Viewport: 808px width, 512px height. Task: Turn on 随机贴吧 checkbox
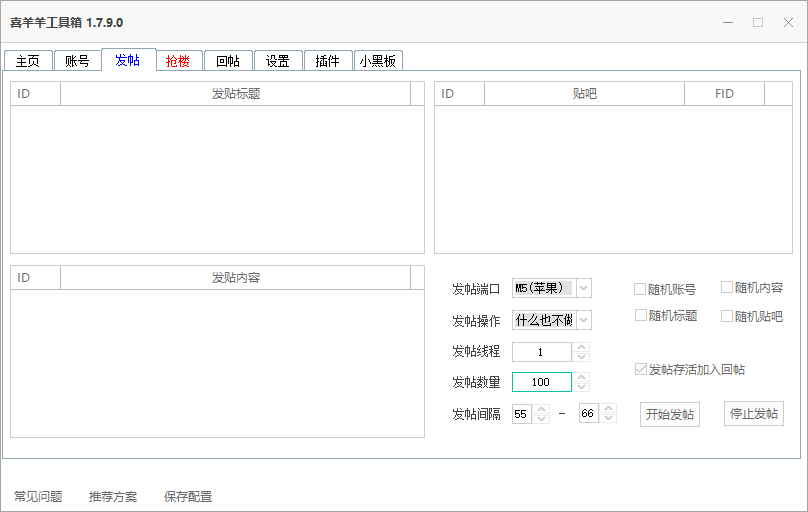pyautogui.click(x=727, y=316)
